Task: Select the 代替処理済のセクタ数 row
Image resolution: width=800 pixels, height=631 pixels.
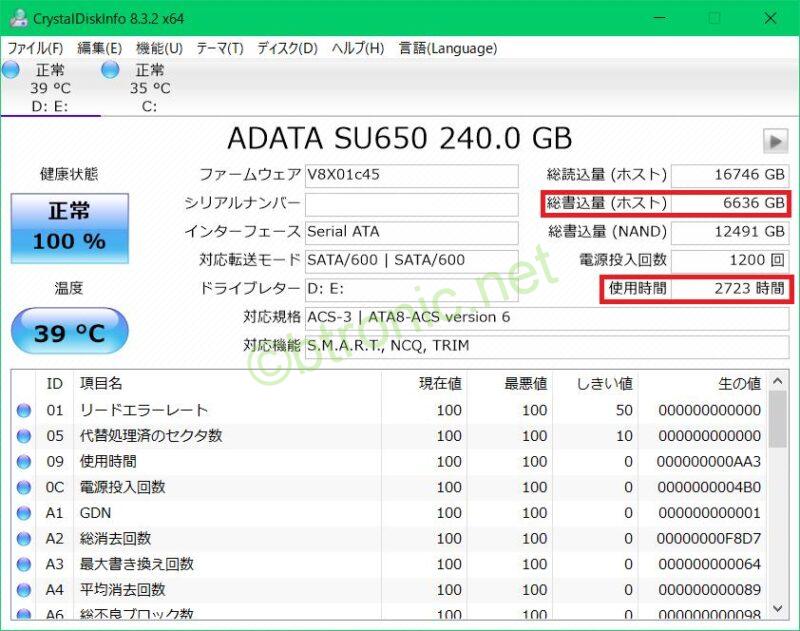Action: (x=389, y=436)
